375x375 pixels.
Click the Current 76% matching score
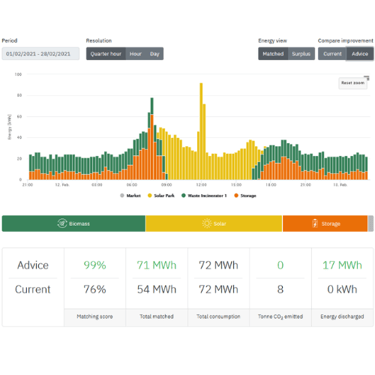pyautogui.click(x=95, y=289)
